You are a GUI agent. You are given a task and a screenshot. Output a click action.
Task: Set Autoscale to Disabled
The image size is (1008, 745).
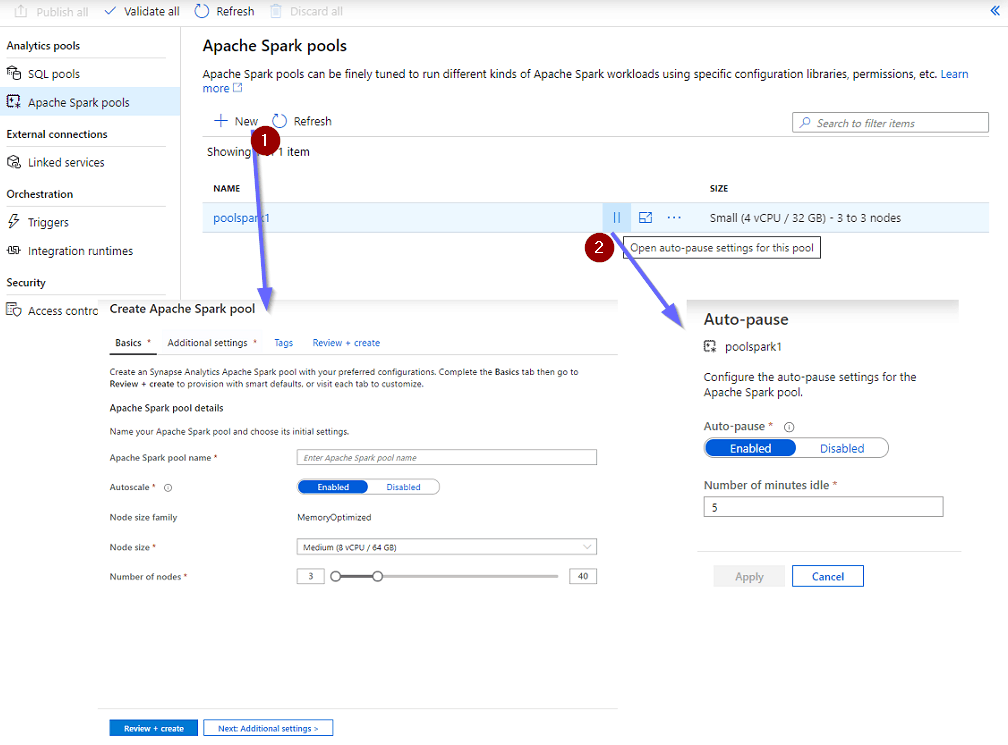[x=403, y=487]
